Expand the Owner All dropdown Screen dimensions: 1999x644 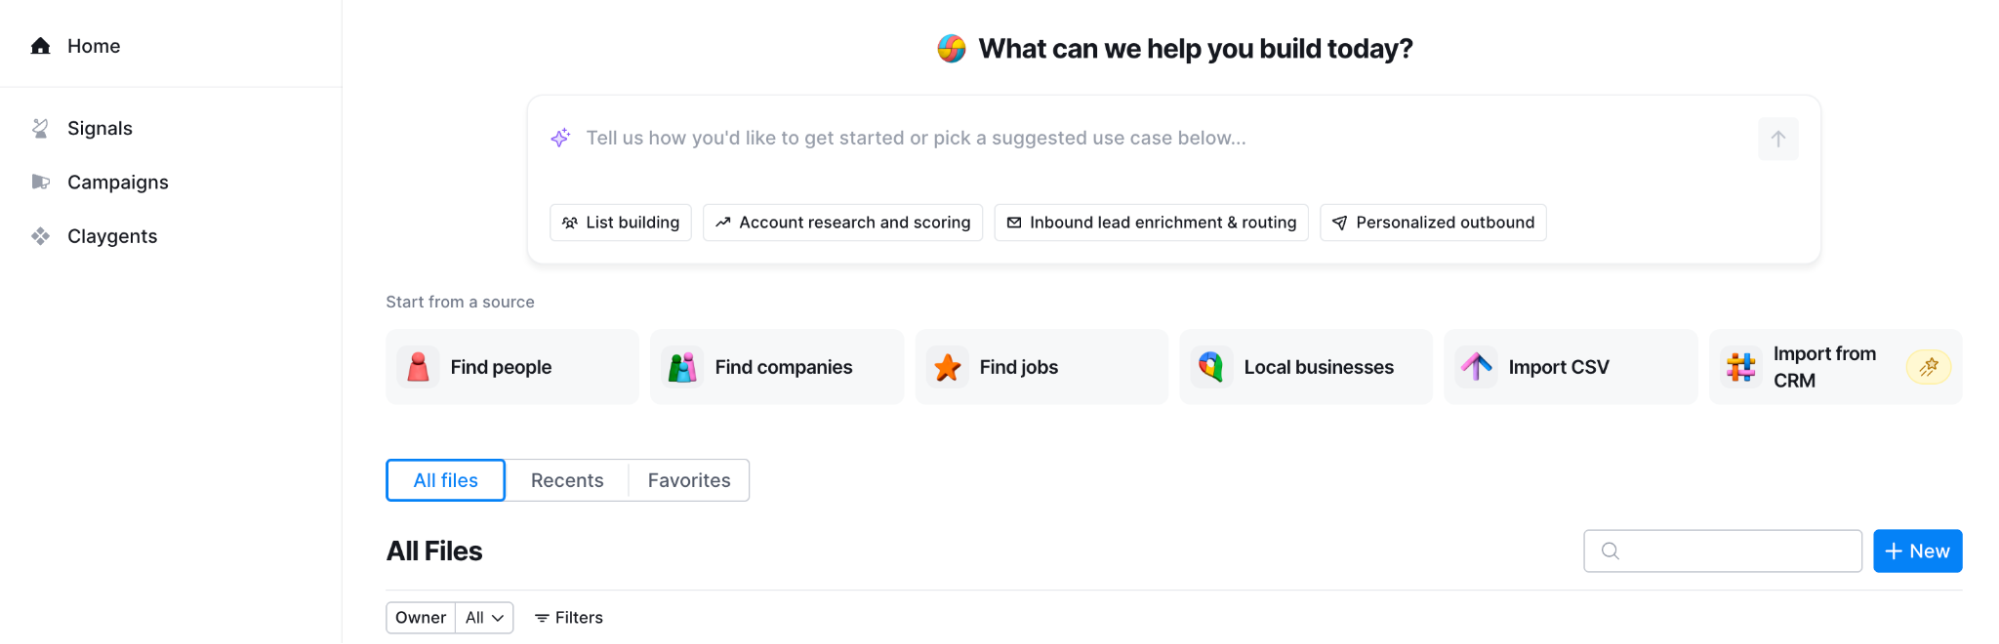[x=485, y=618]
